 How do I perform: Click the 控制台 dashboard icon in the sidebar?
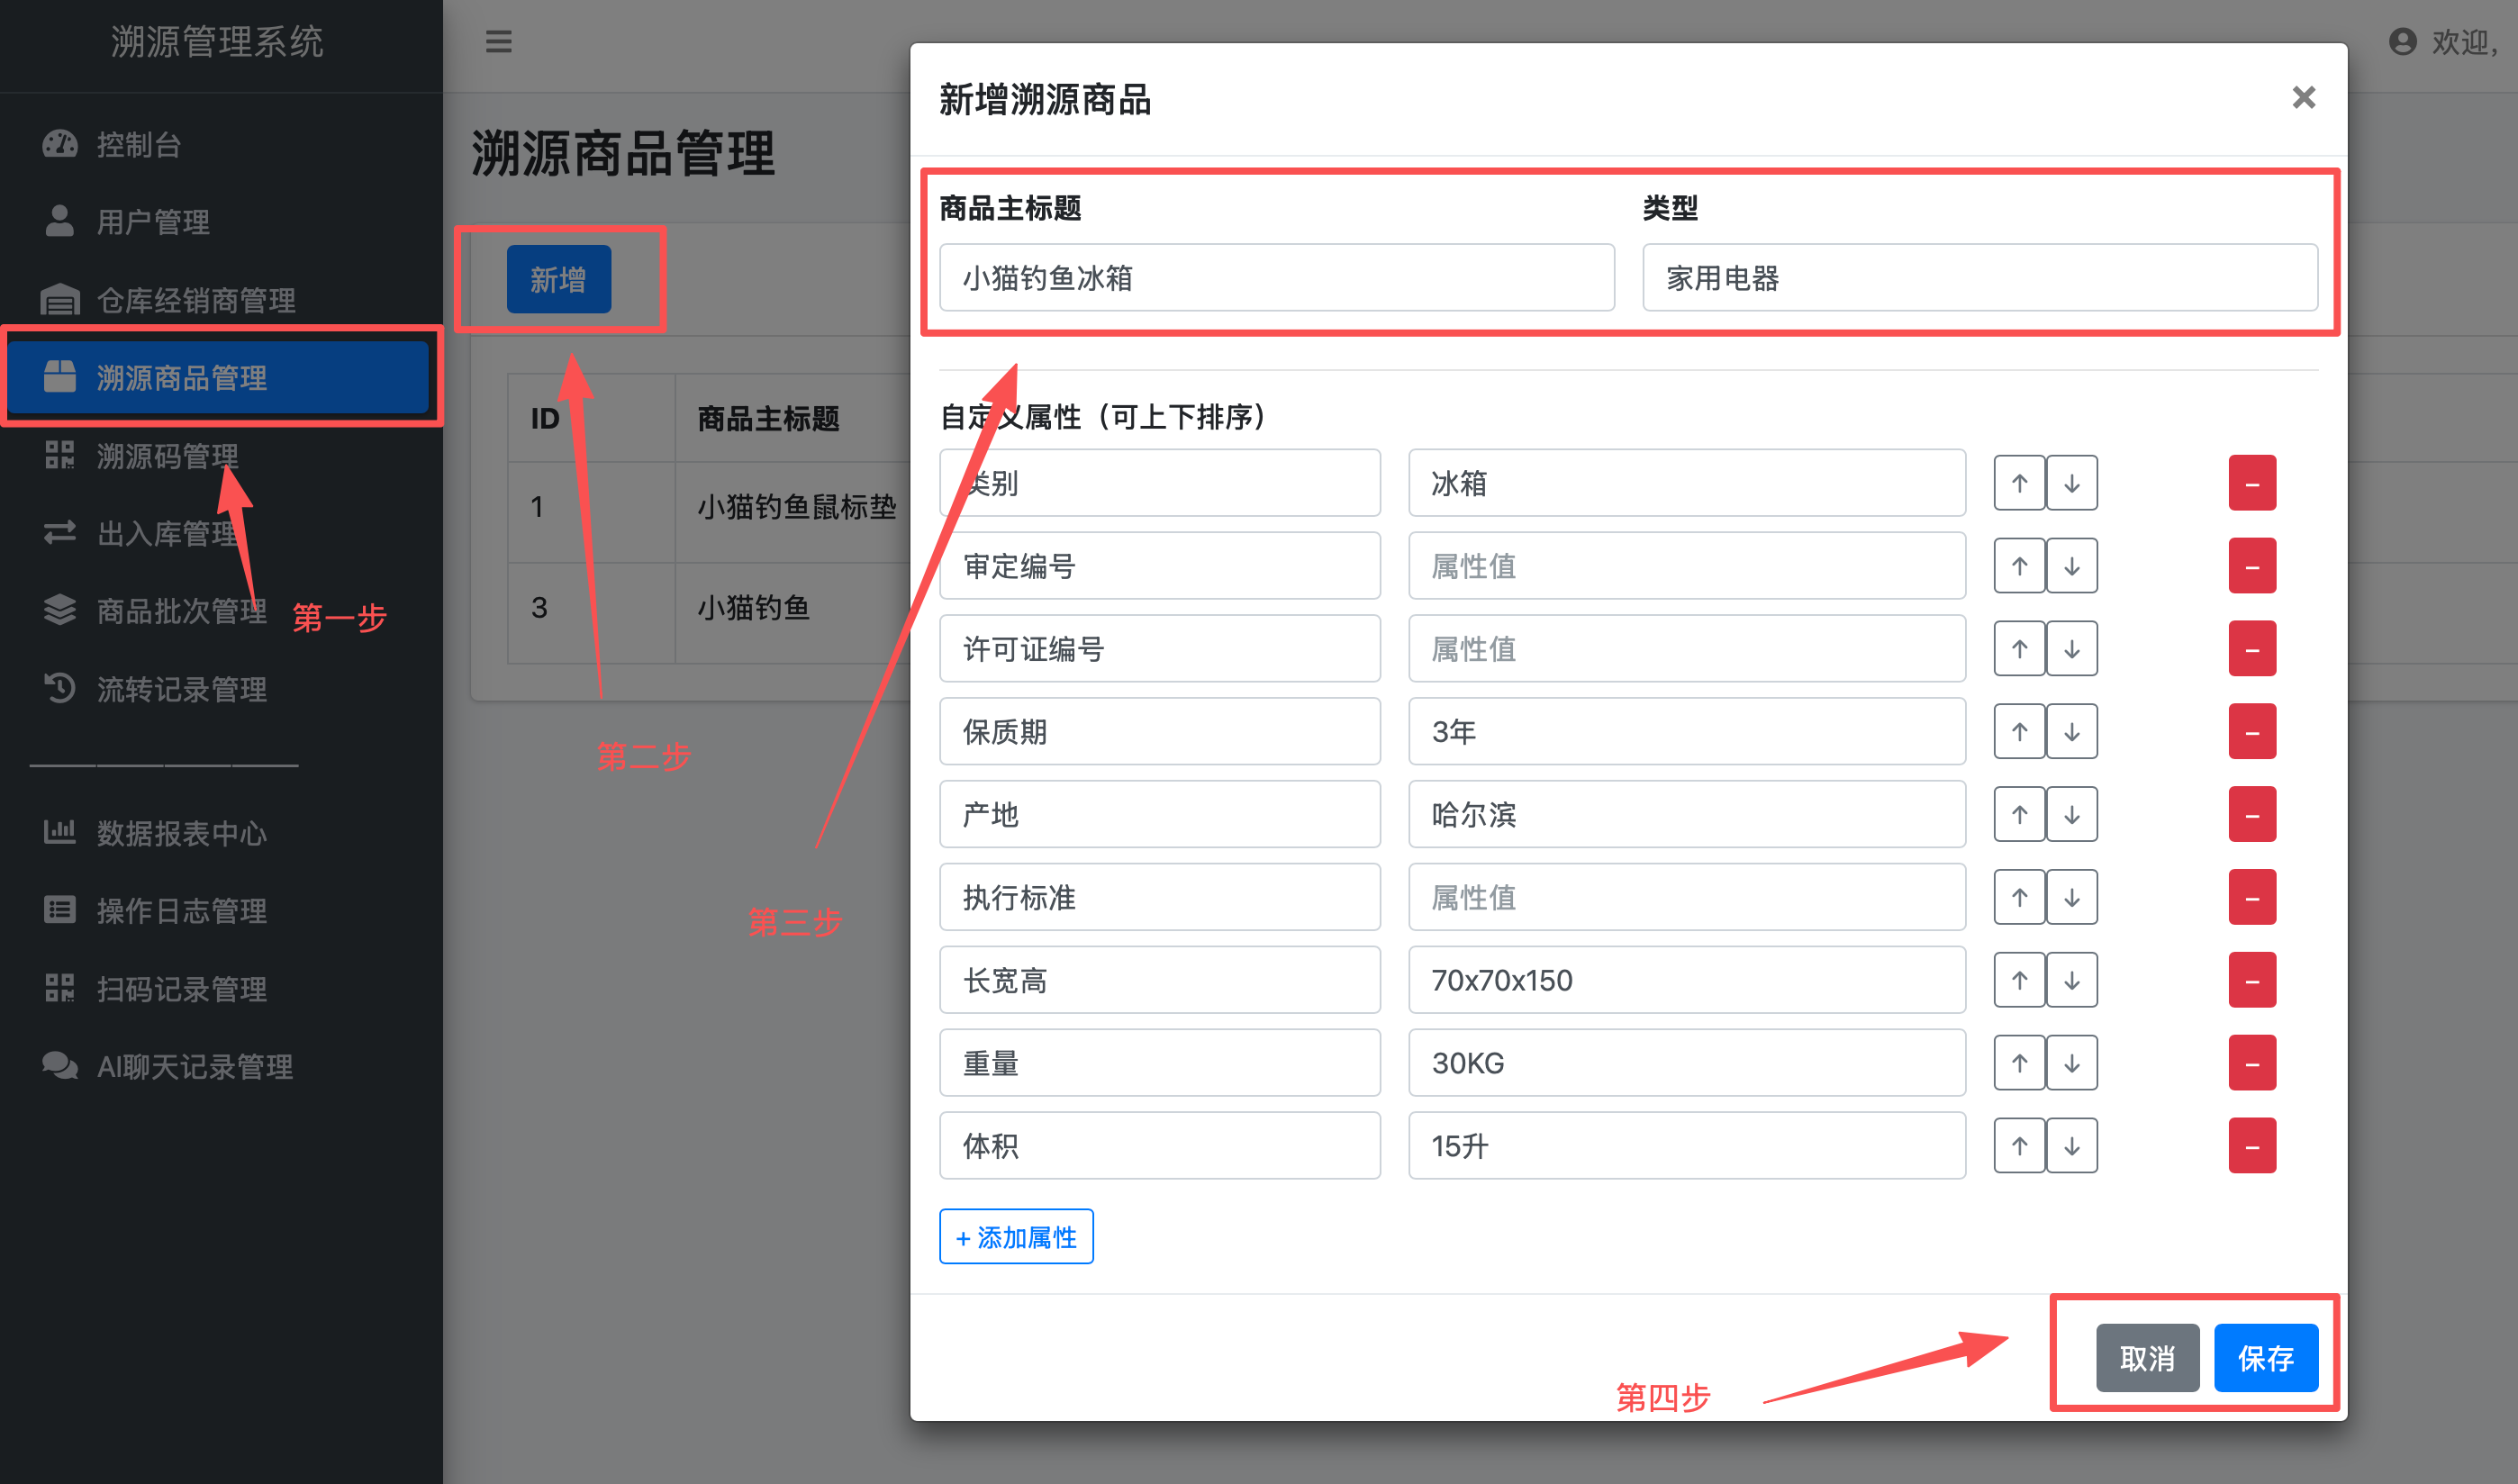[x=60, y=144]
